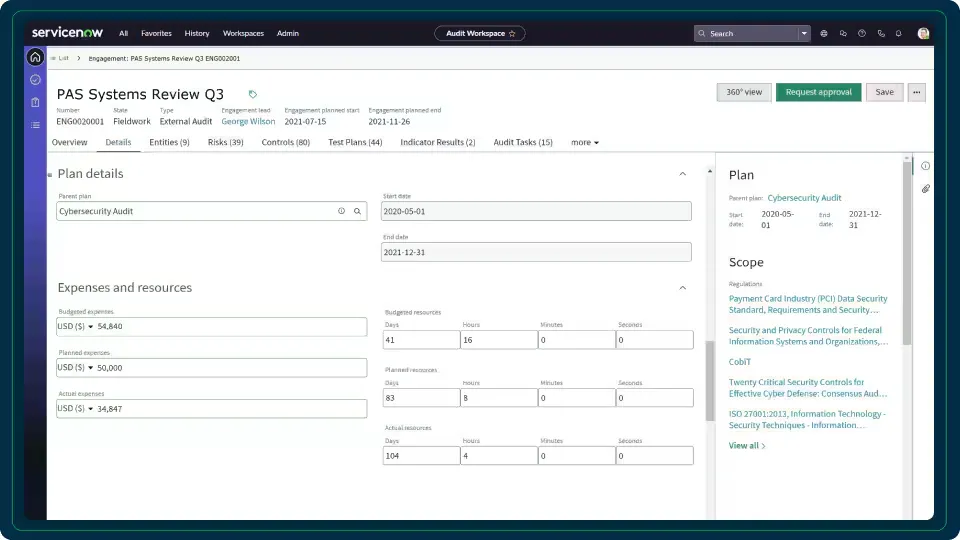Click the 360° view button

(x=744, y=92)
